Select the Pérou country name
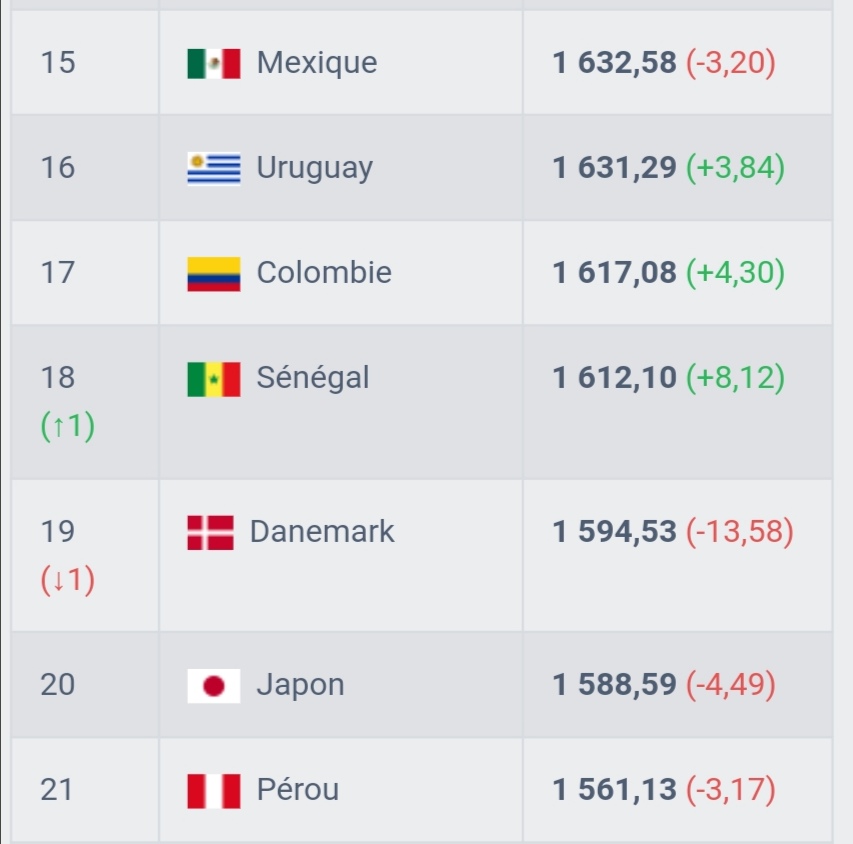853x844 pixels. coord(298,790)
